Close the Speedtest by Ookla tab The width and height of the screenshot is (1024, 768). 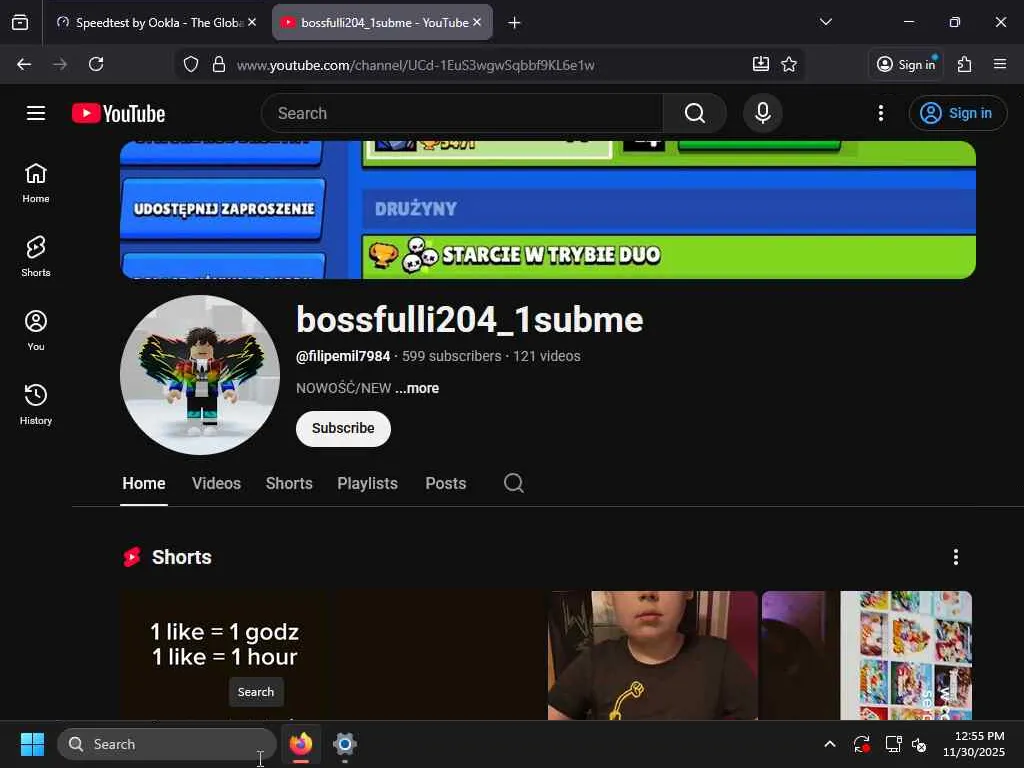[x=252, y=22]
